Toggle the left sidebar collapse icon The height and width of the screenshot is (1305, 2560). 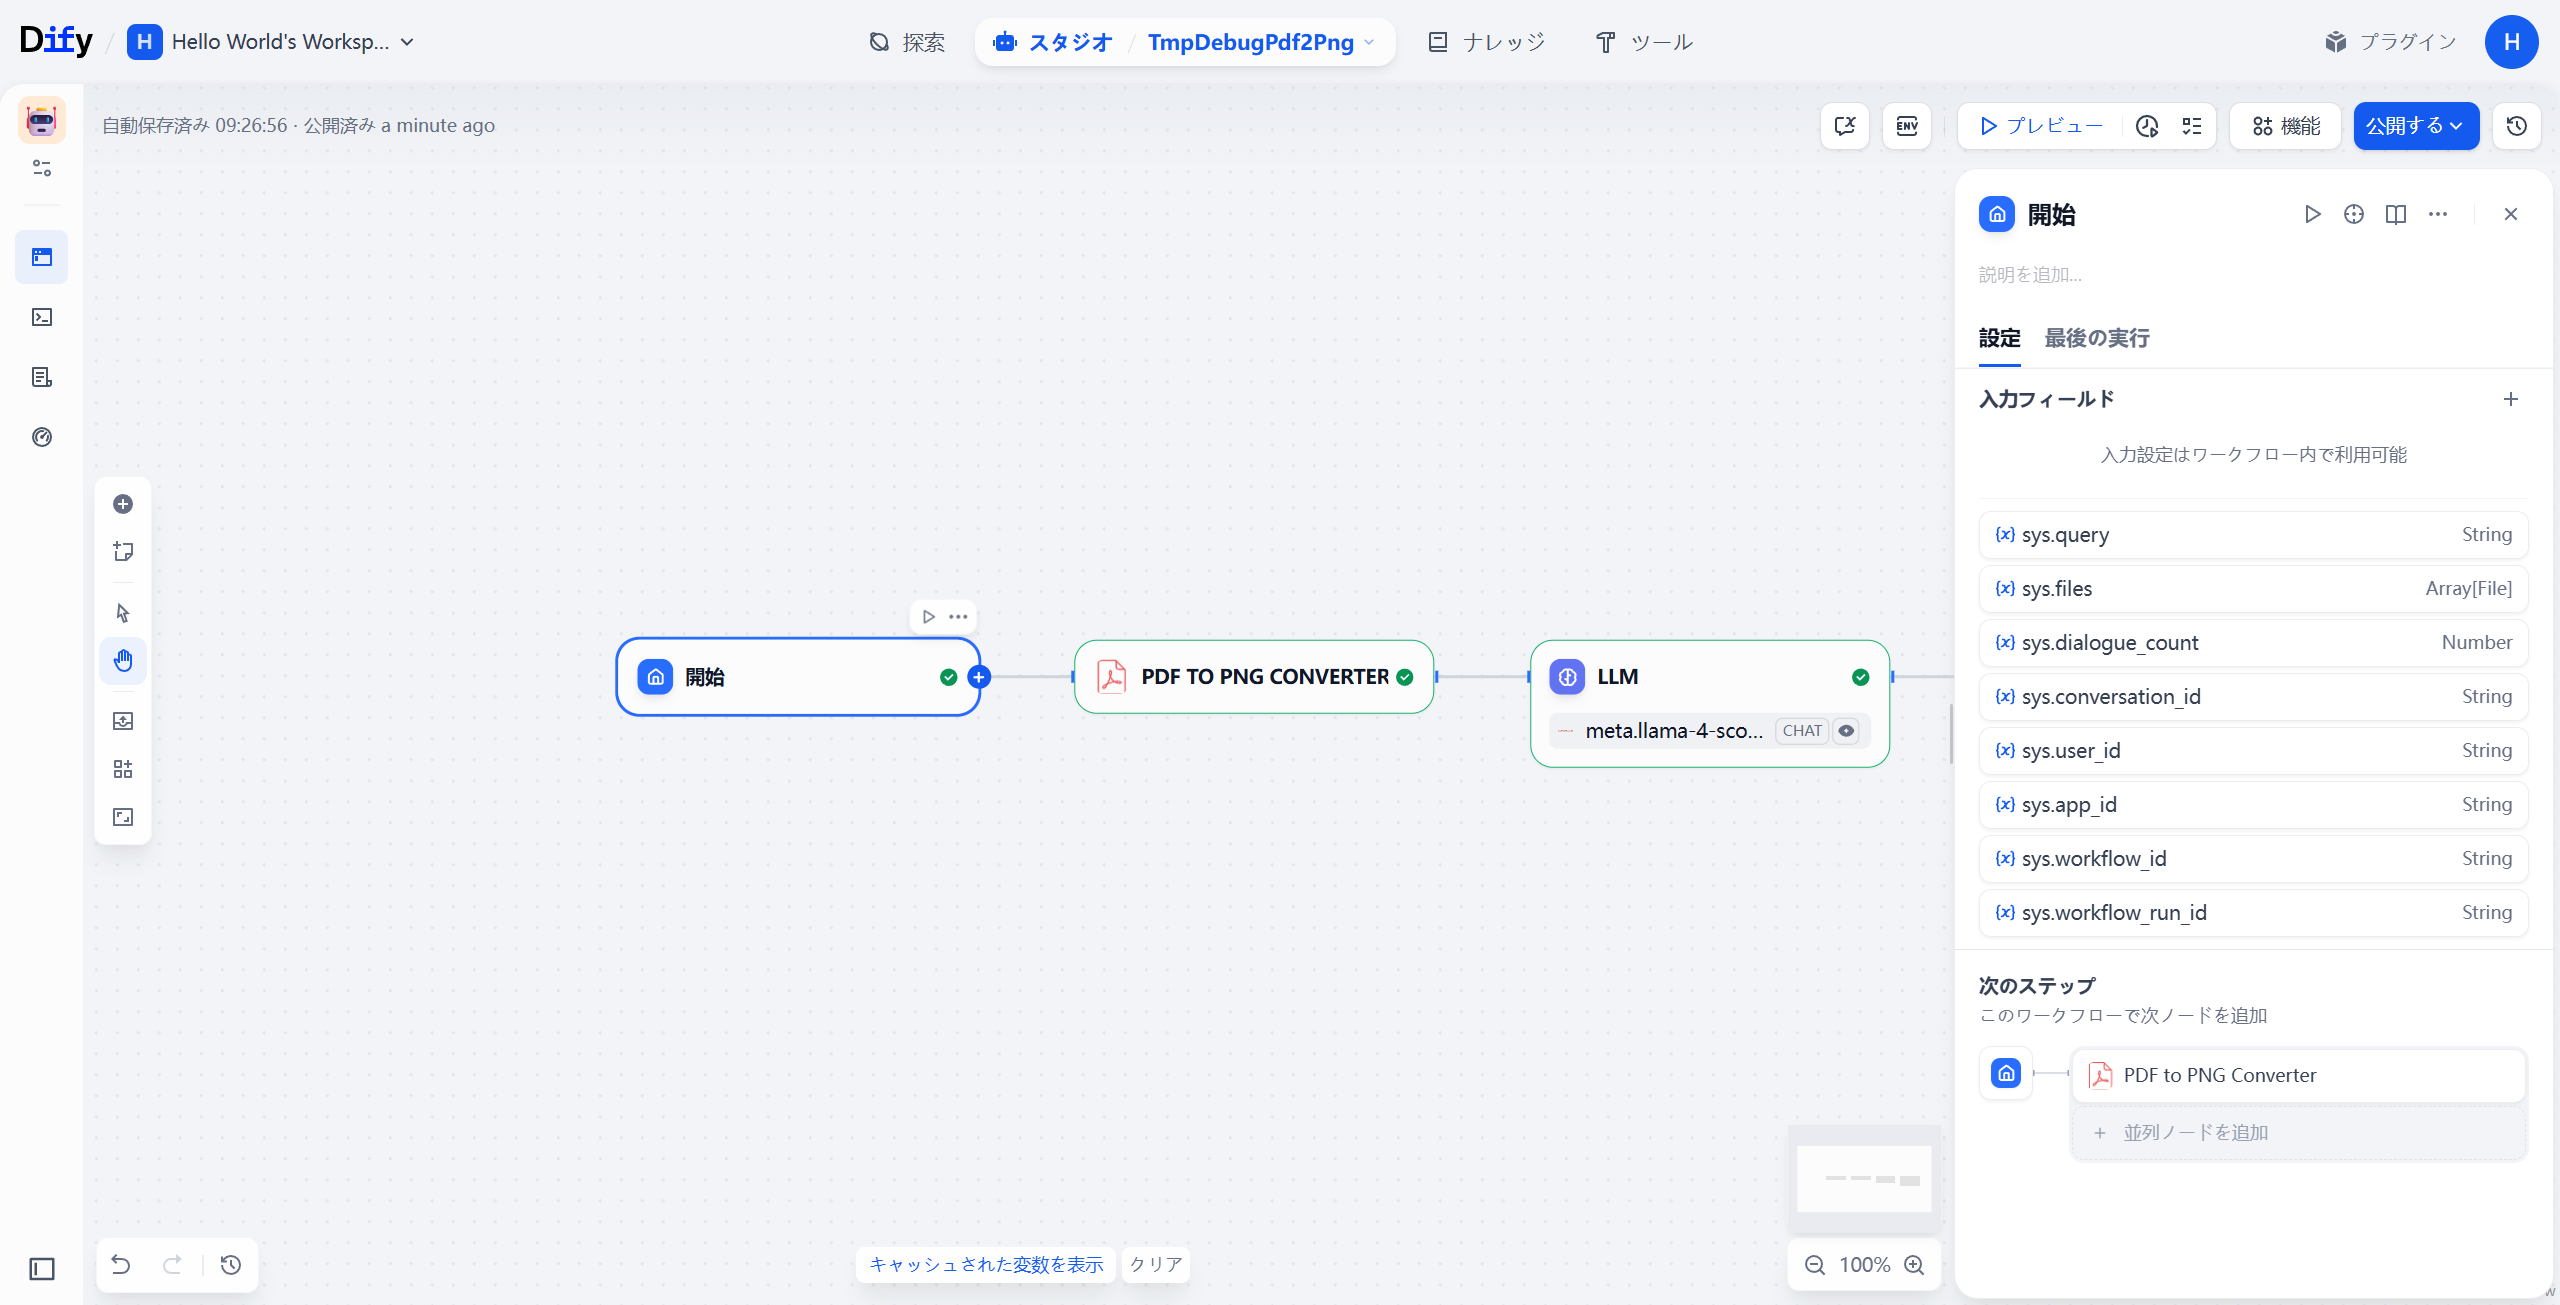42,1269
